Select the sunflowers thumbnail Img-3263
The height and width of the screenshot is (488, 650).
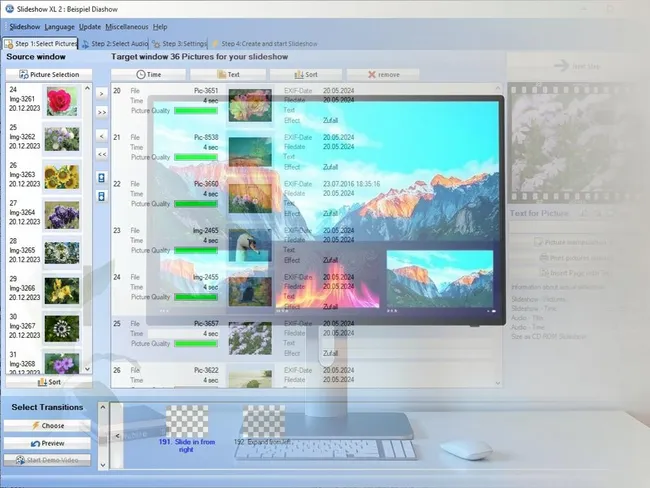[x=62, y=177]
